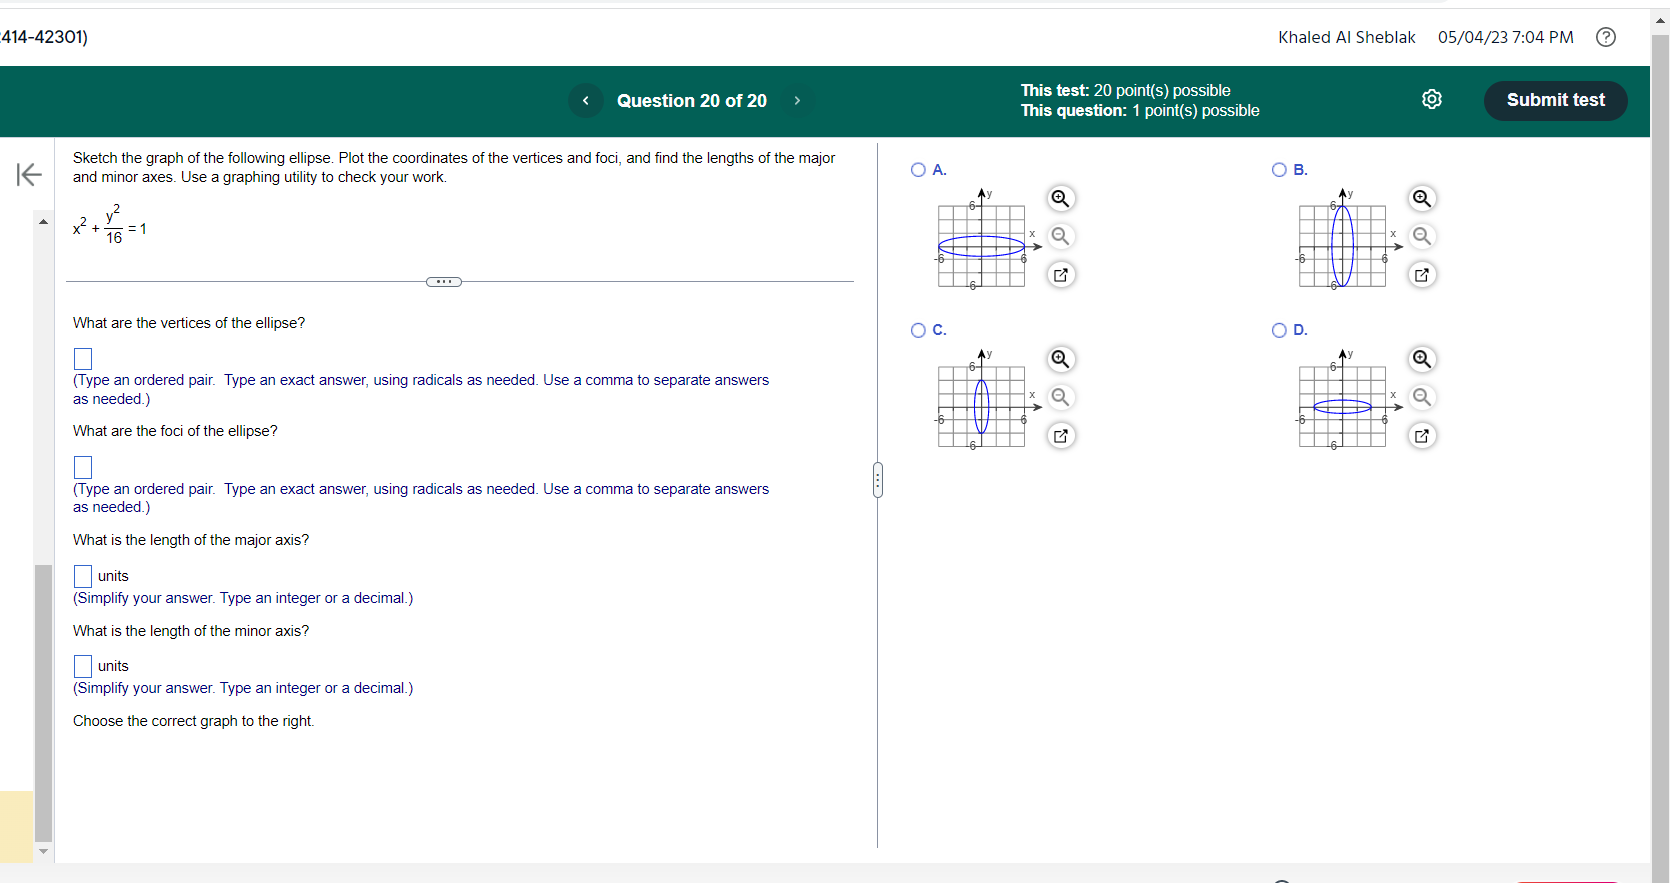Click the page scrollbar up arrow at right
The height and width of the screenshot is (883, 1670).
(x=1660, y=22)
